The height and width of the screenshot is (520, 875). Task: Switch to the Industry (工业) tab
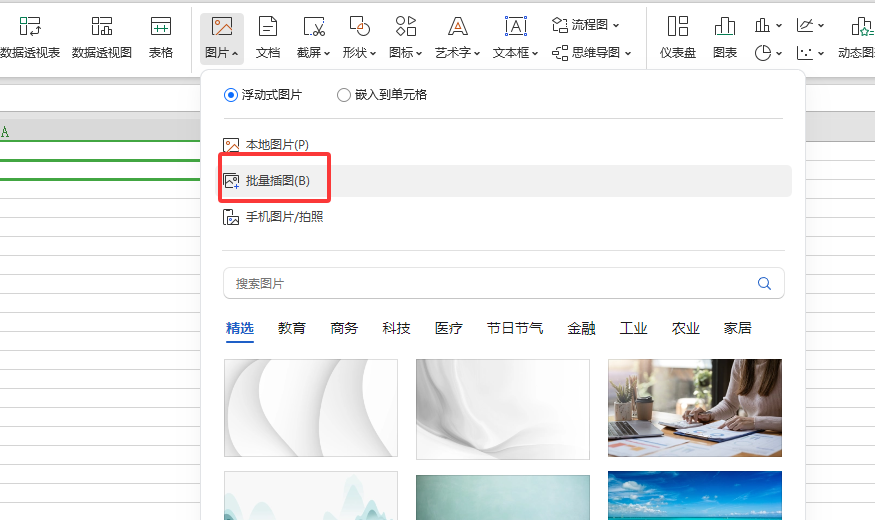[x=633, y=328]
